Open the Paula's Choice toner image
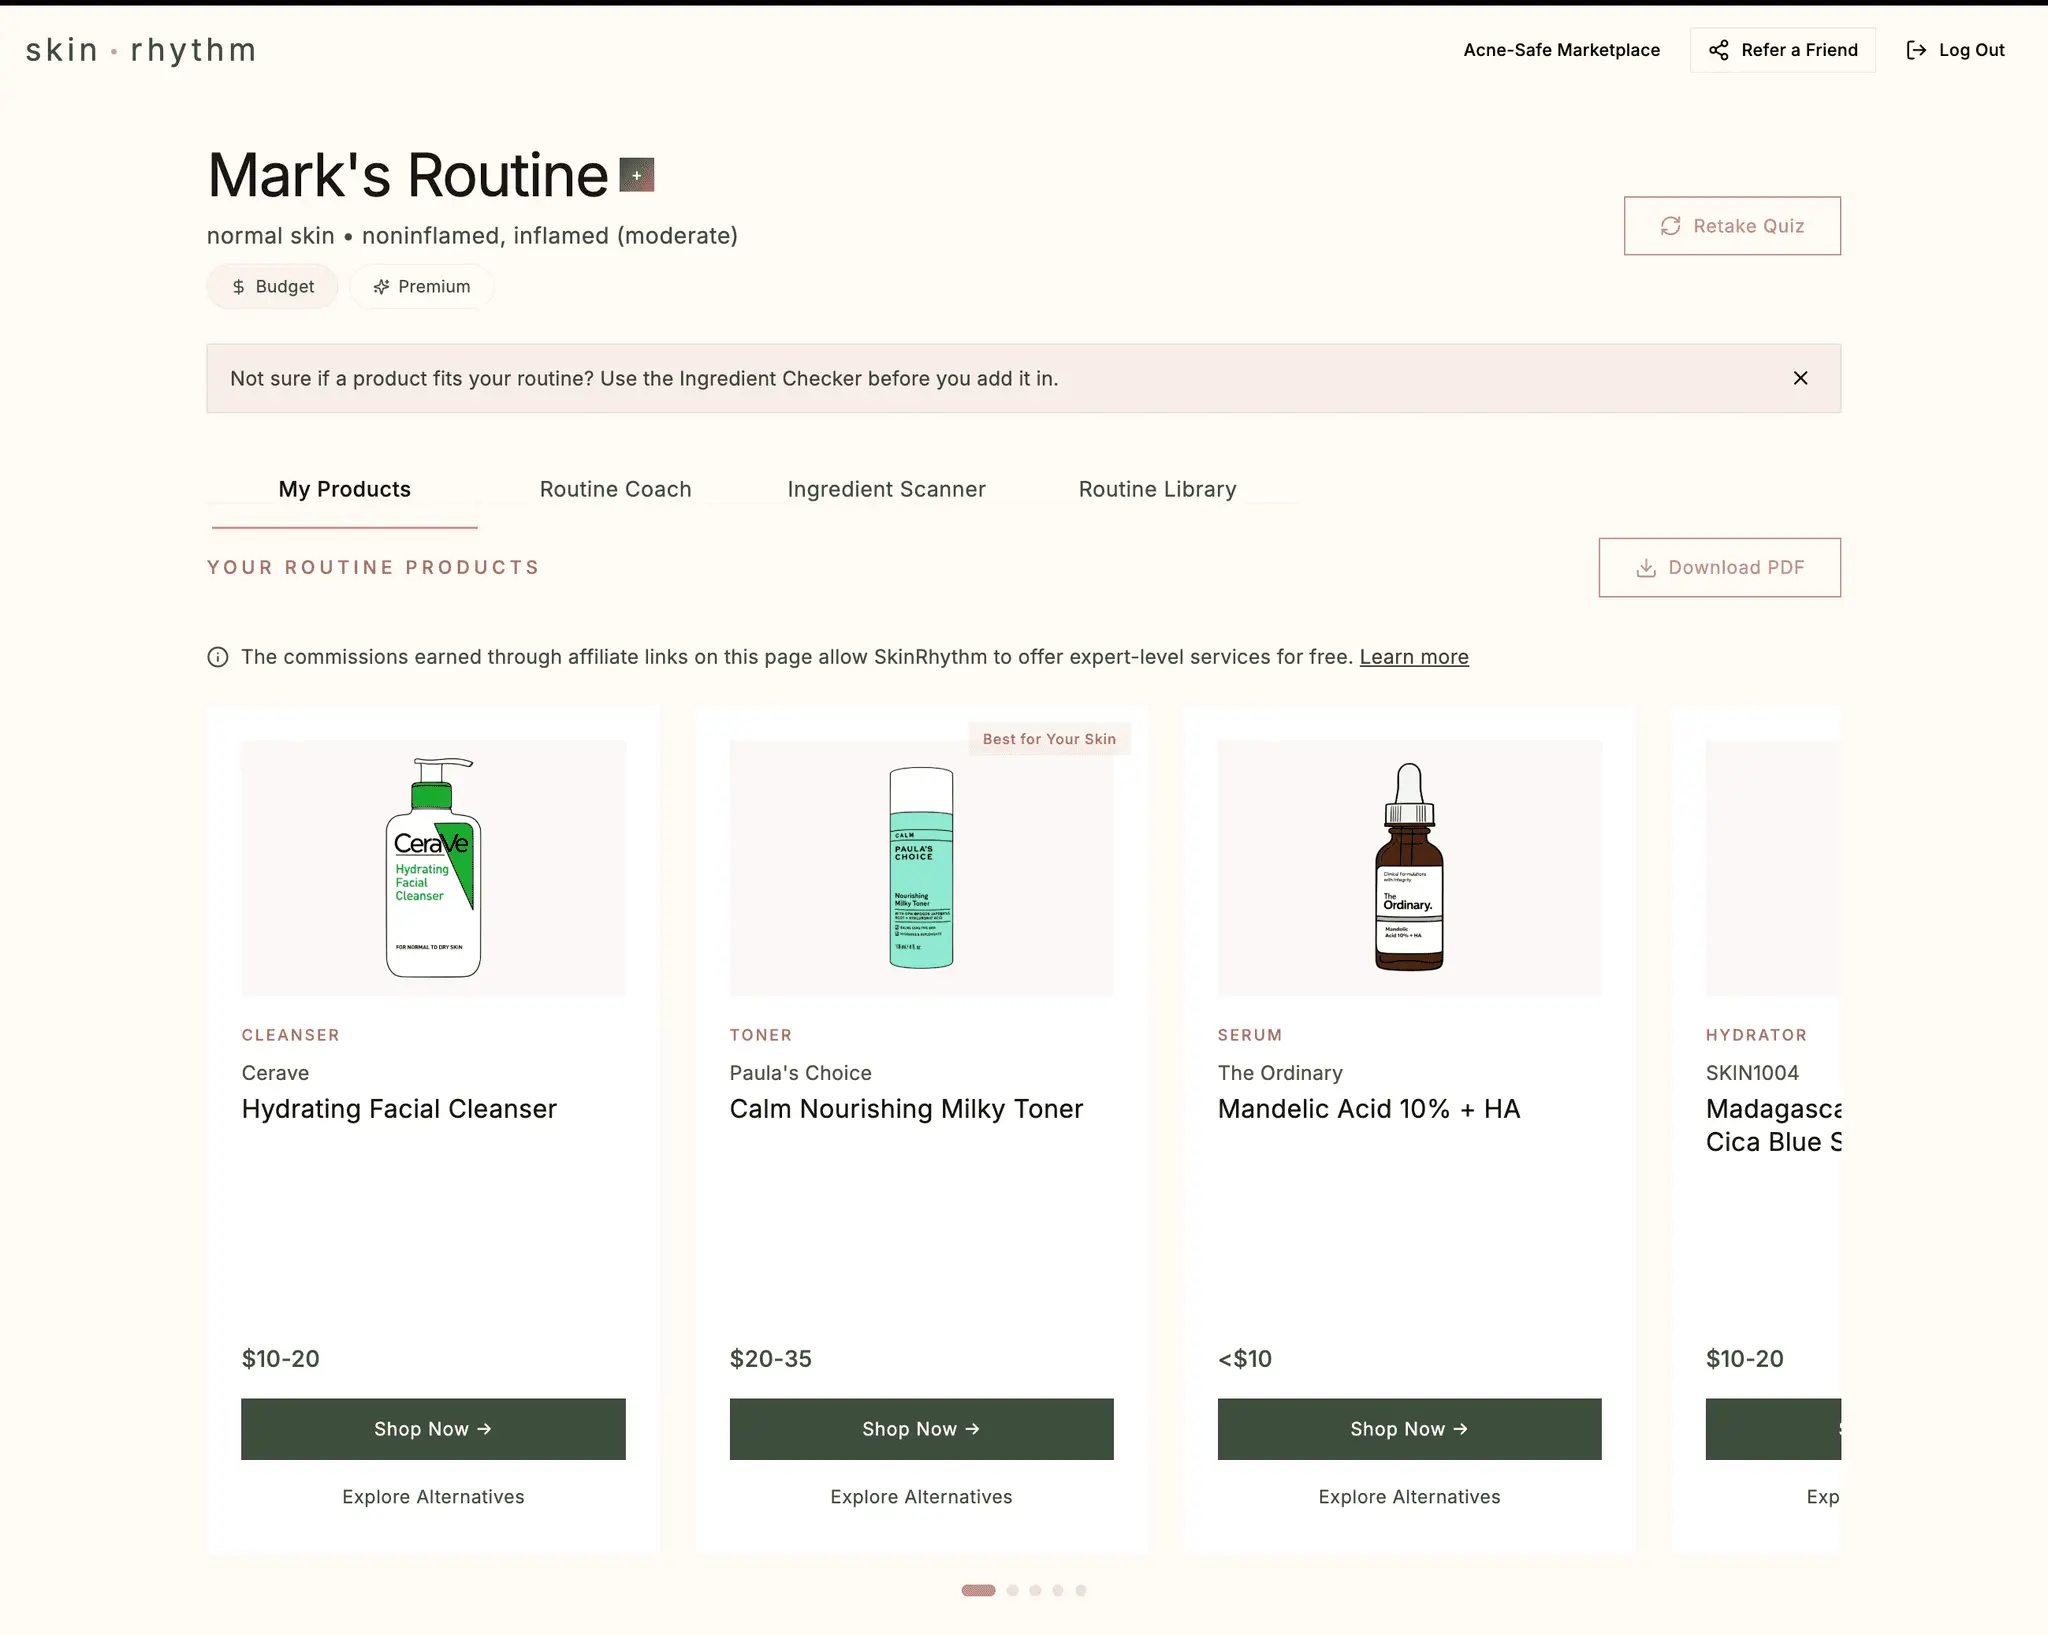 tap(921, 868)
